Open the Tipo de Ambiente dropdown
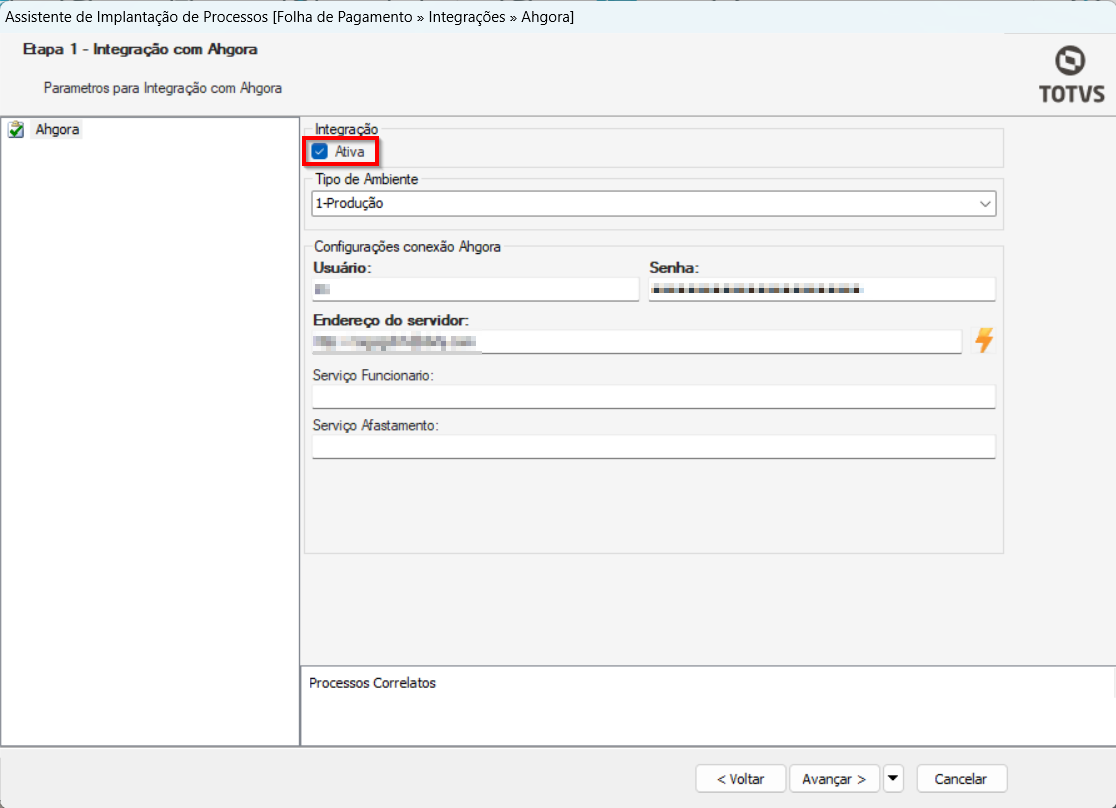This screenshot has height=808, width=1116. (x=653, y=204)
